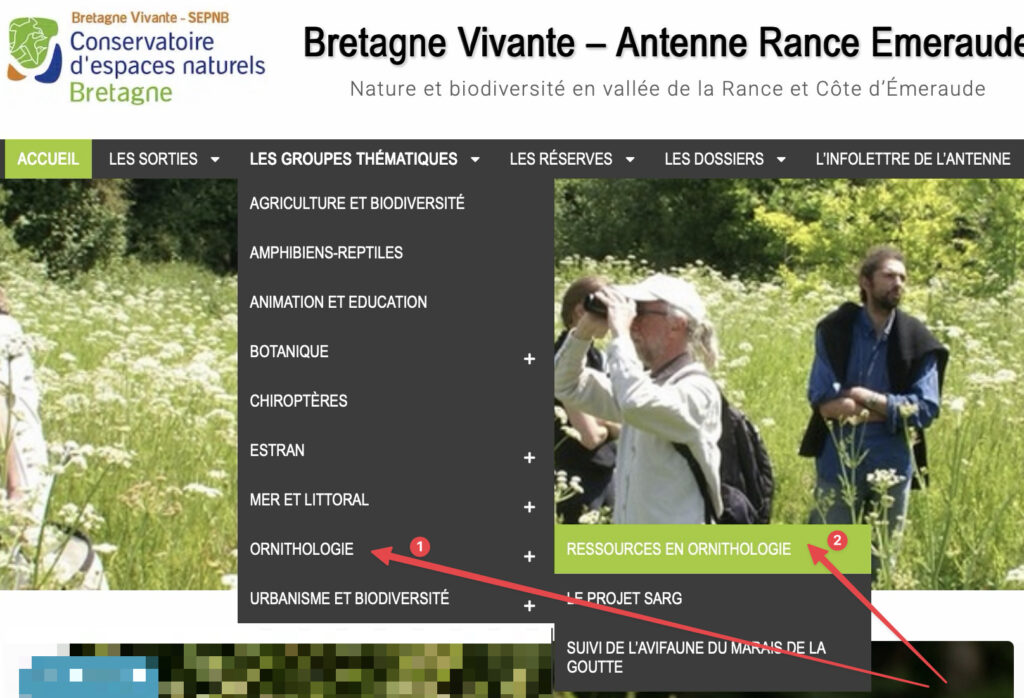Expand the plus icon next to Estran
Screen dimensions: 1024x698
pyautogui.click(x=530, y=458)
